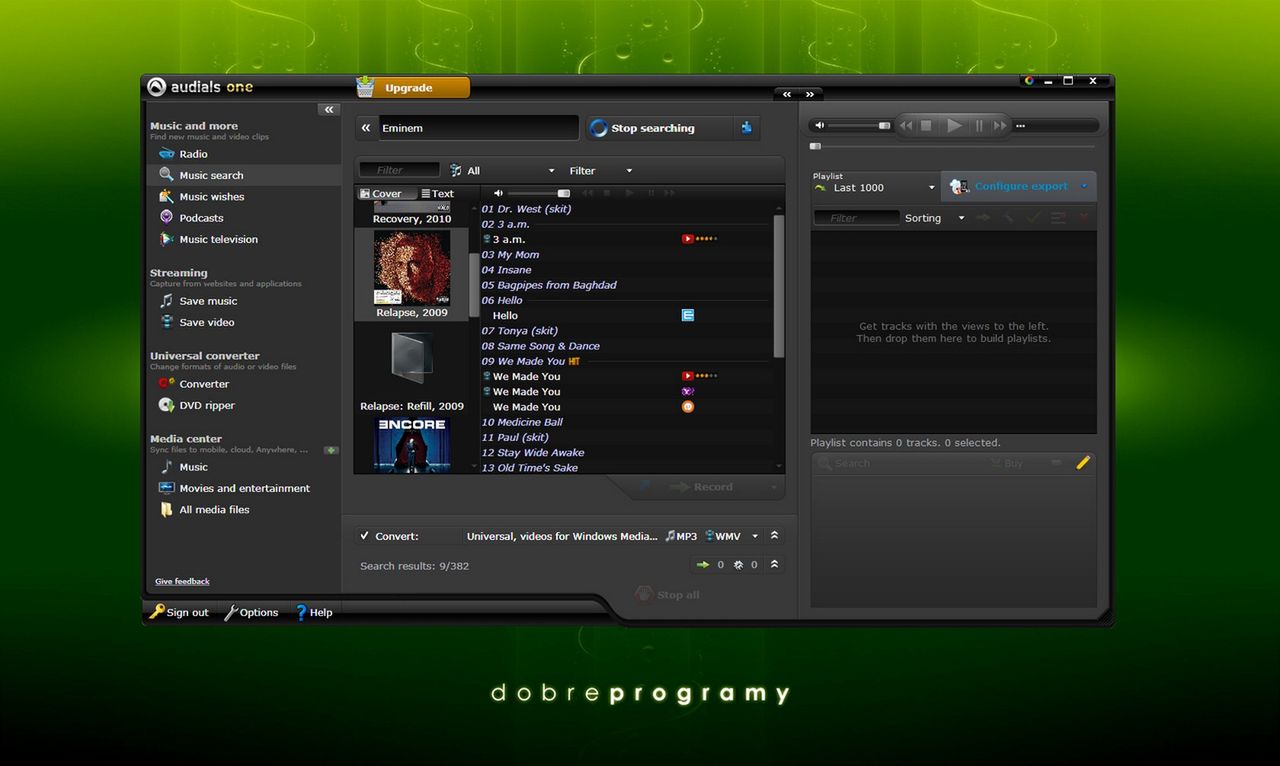The height and width of the screenshot is (766, 1280).
Task: Click the Relapse, 2009 album cover
Action: coord(411,267)
